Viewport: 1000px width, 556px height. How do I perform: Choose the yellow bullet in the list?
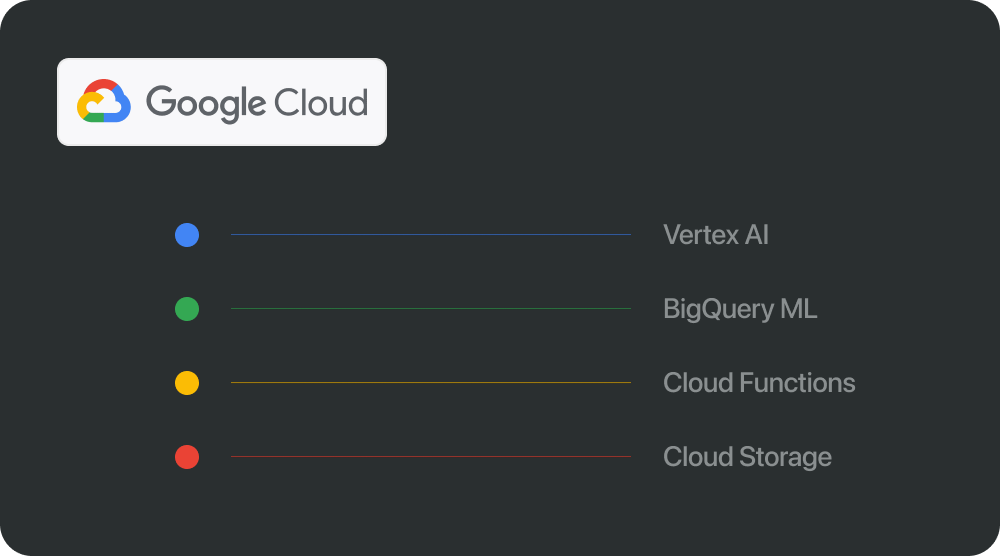coord(187,383)
